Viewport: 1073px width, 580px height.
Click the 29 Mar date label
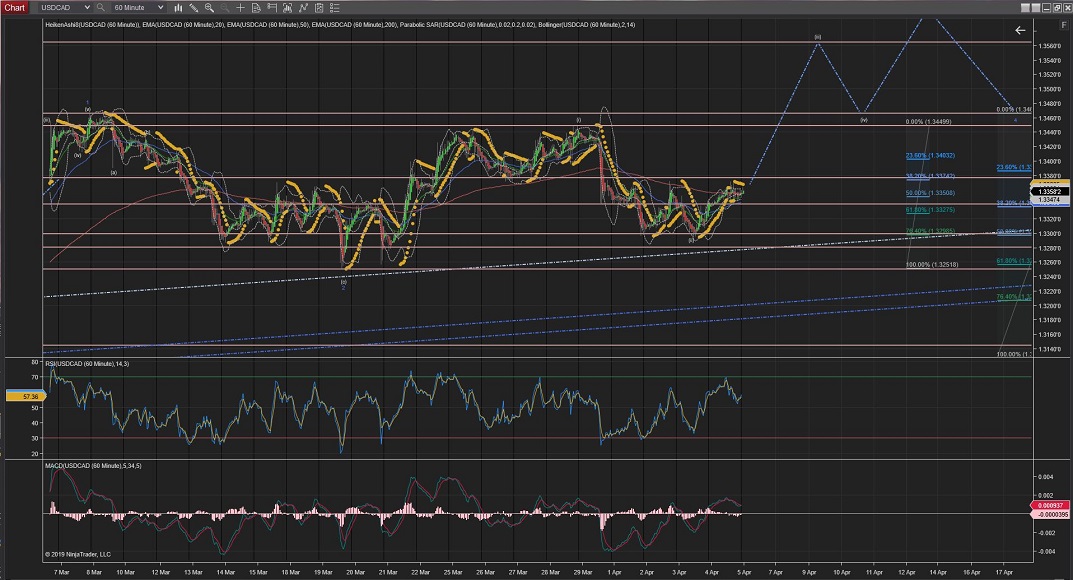pyautogui.click(x=582, y=572)
